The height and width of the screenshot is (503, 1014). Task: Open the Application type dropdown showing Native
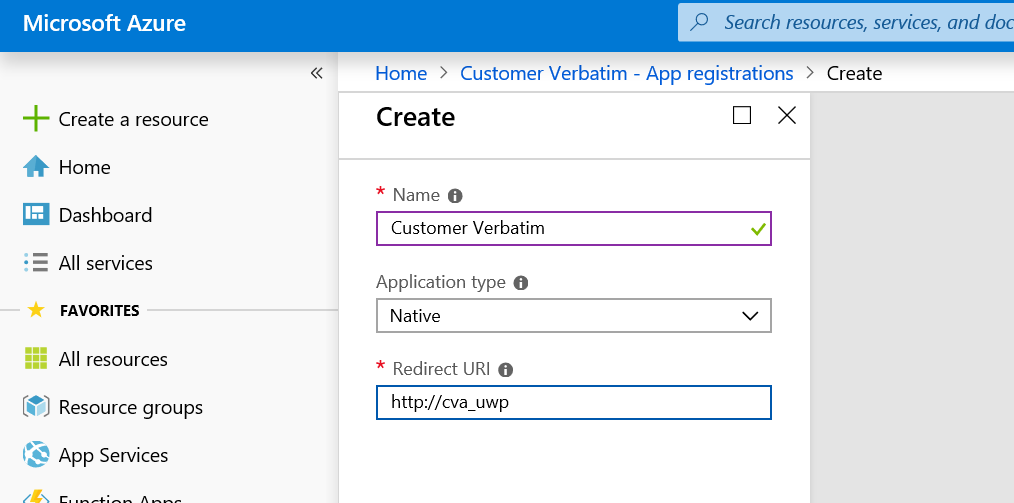point(574,316)
